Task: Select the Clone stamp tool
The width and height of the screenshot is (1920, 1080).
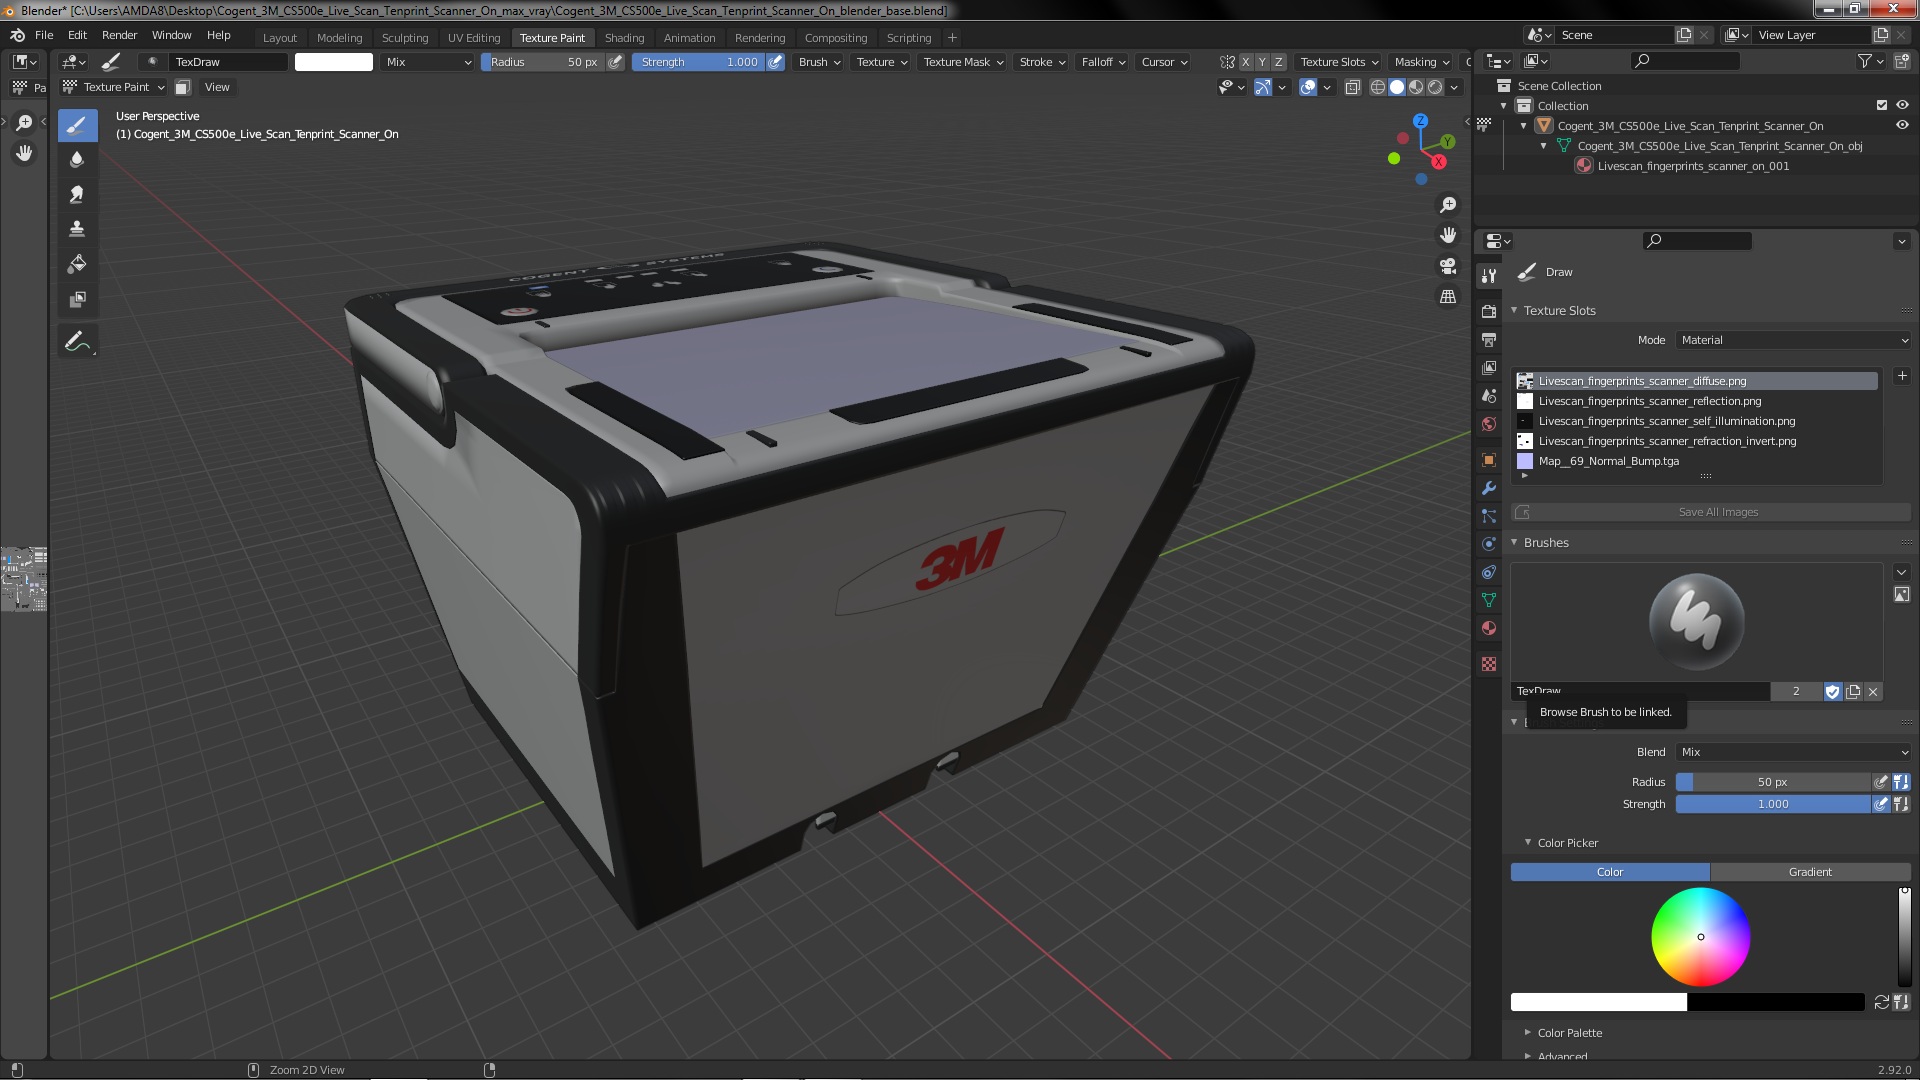Action: click(x=77, y=229)
